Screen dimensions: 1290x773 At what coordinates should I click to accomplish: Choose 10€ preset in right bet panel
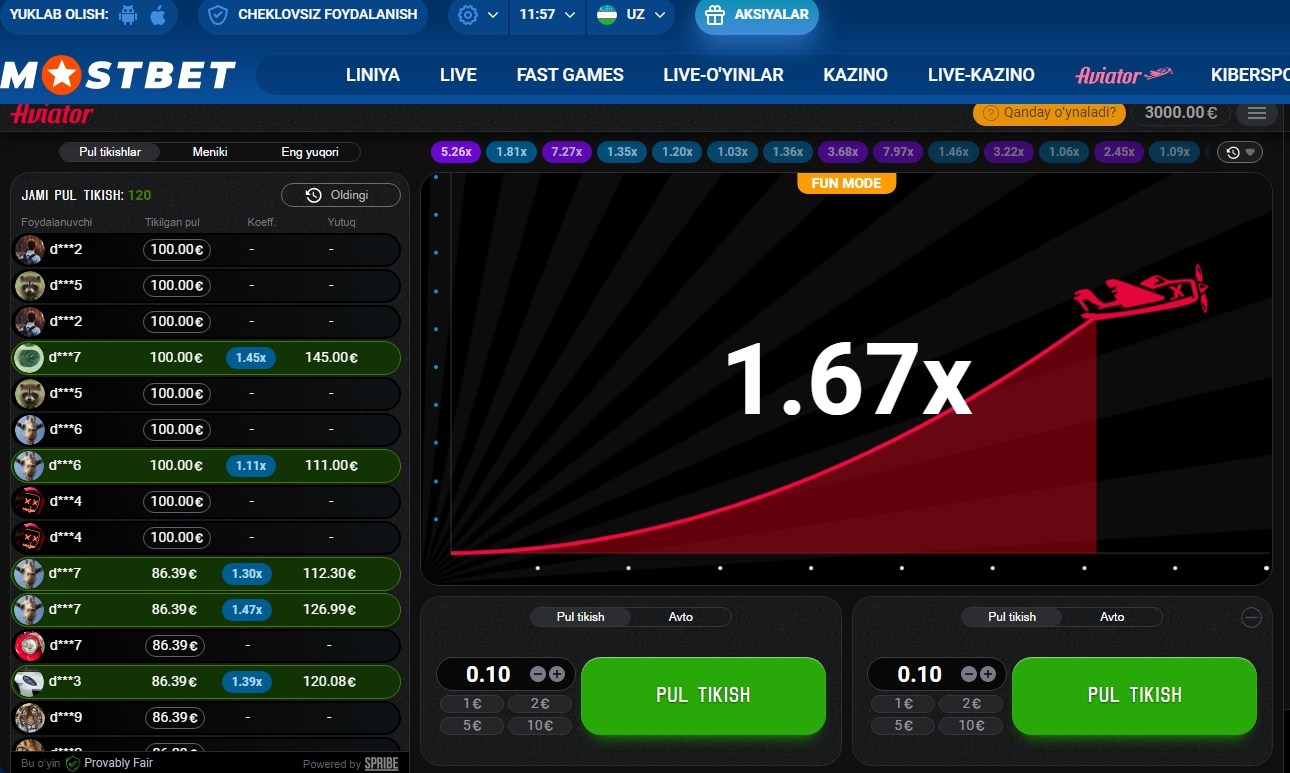tap(971, 725)
